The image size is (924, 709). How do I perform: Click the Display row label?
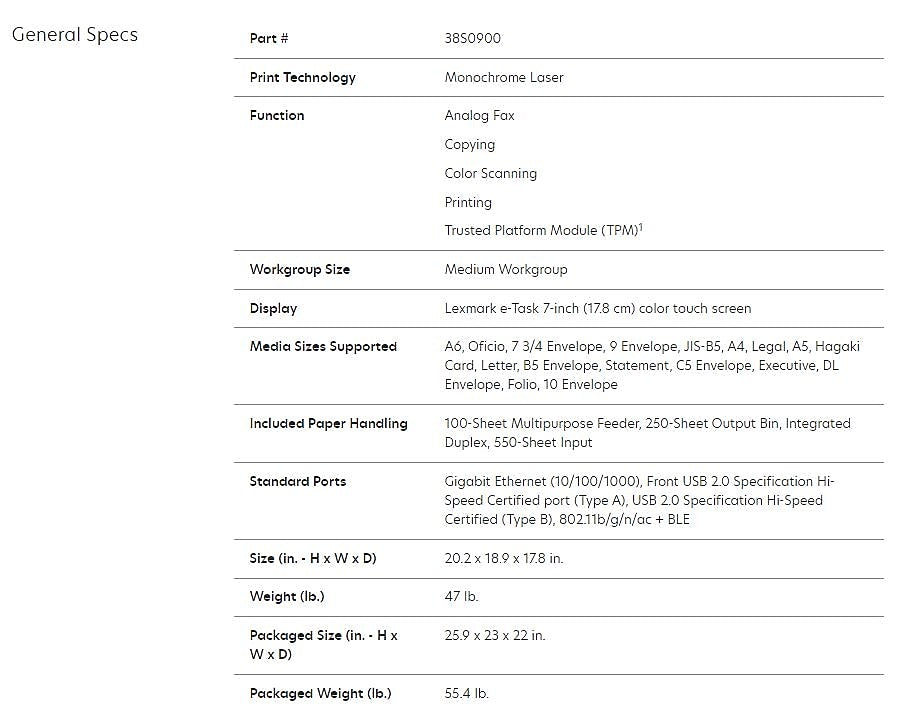point(273,309)
